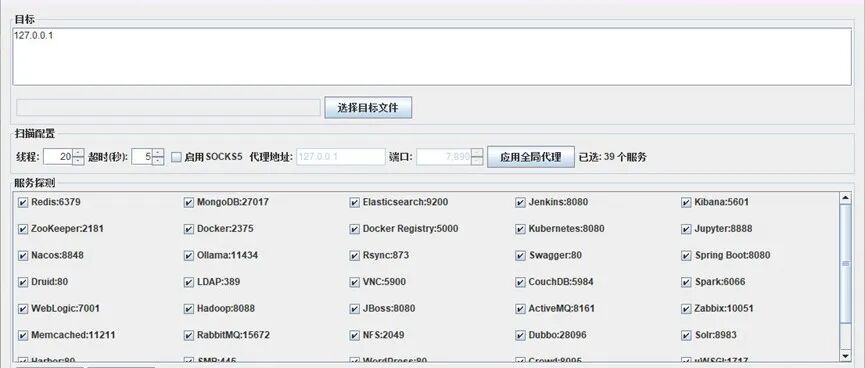Toggle Docker:2375 checkbox
Viewport: 865px width, 368px height.
[x=189, y=229]
